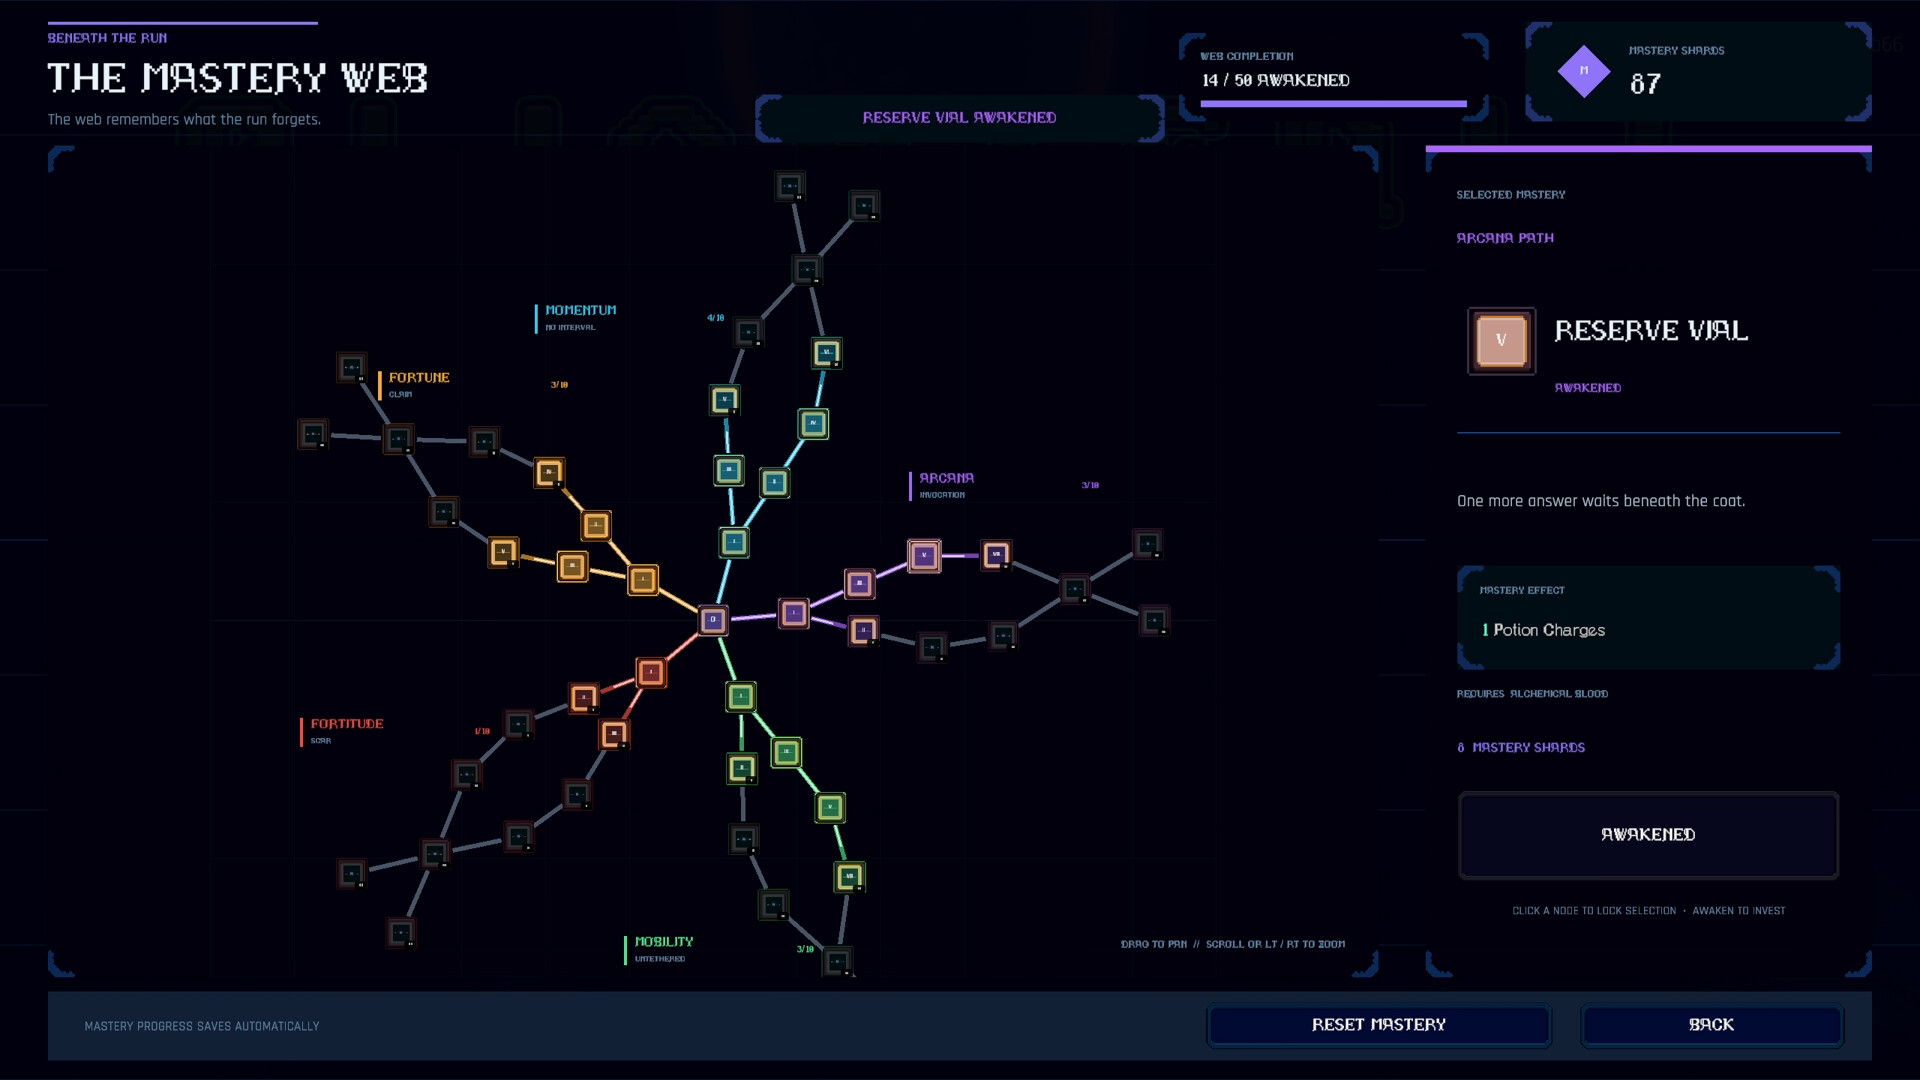Select the central hub node of the web

tap(713, 620)
